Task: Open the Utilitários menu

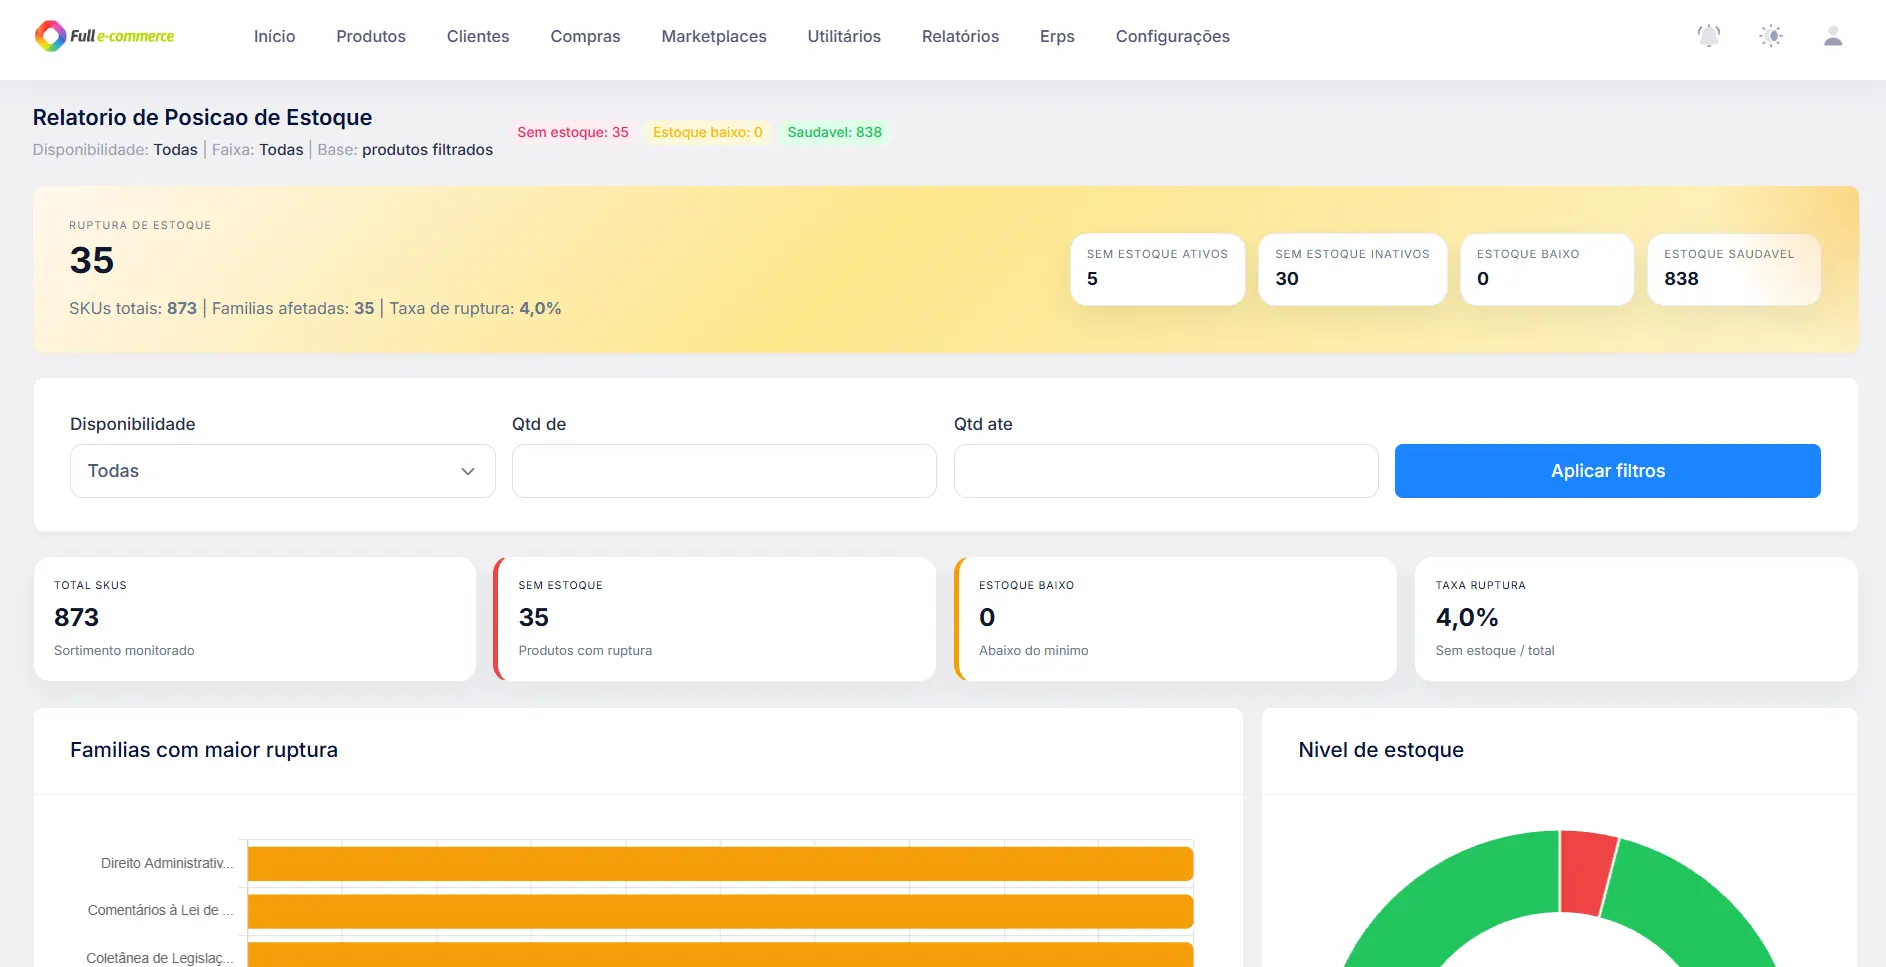Action: pyautogui.click(x=844, y=36)
